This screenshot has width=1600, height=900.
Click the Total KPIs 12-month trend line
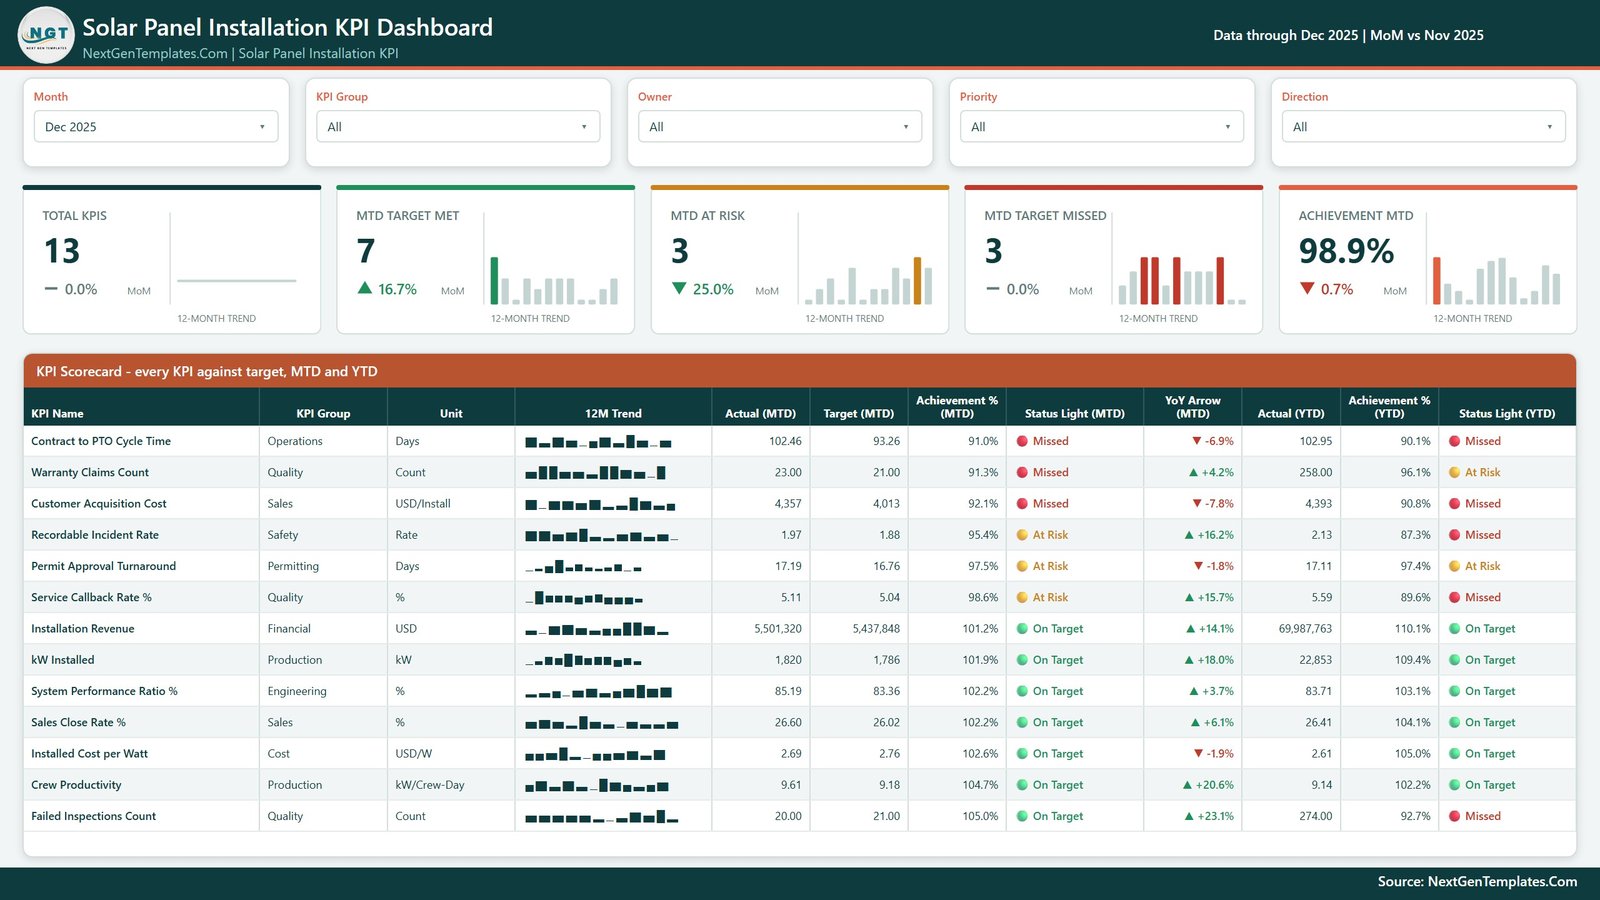pos(237,281)
